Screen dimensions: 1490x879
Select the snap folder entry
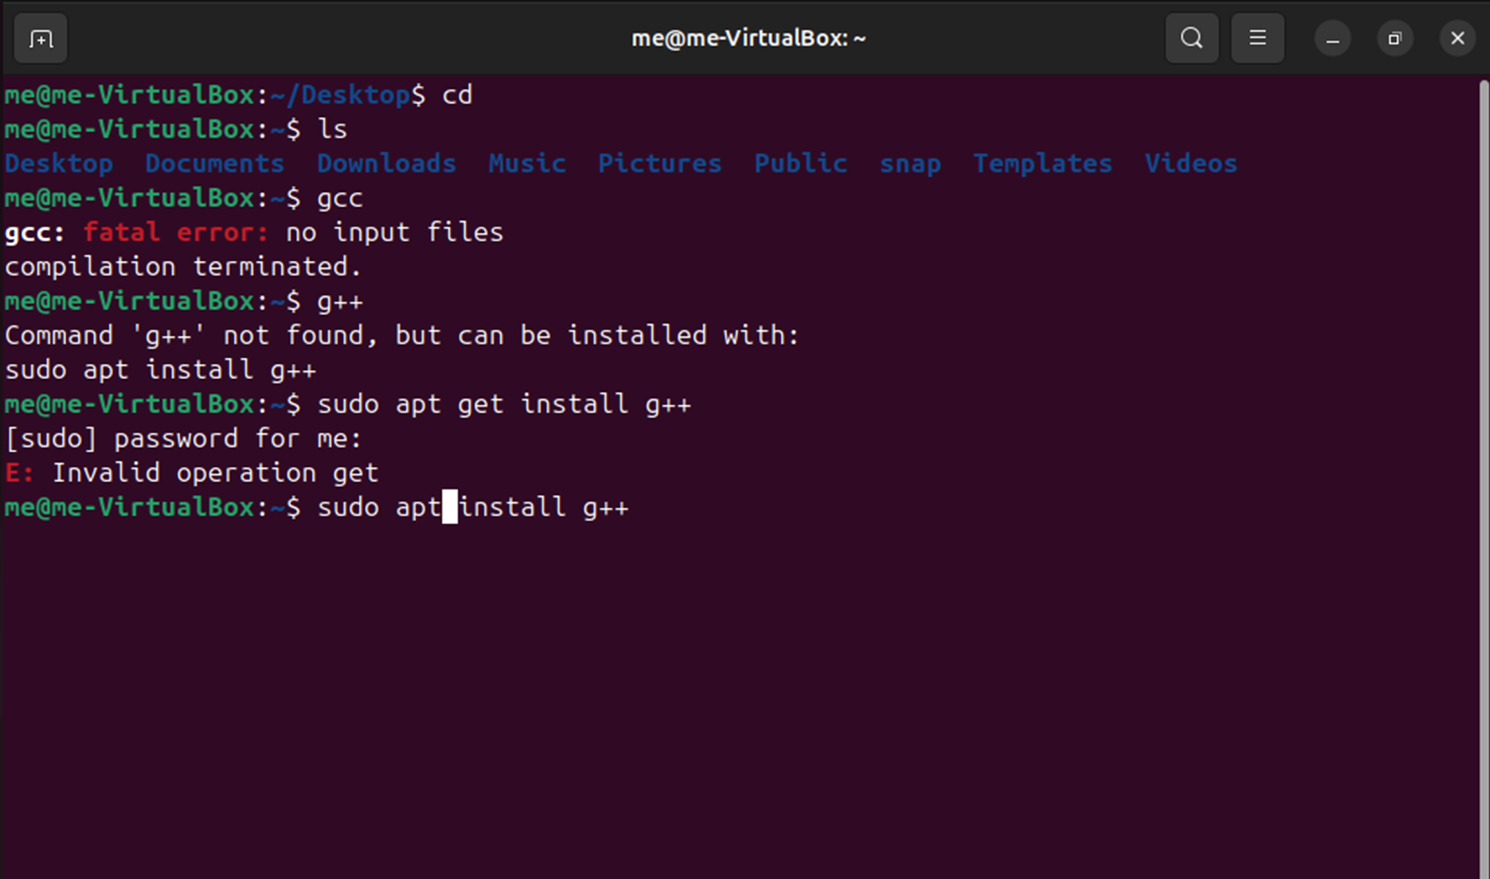click(x=910, y=163)
